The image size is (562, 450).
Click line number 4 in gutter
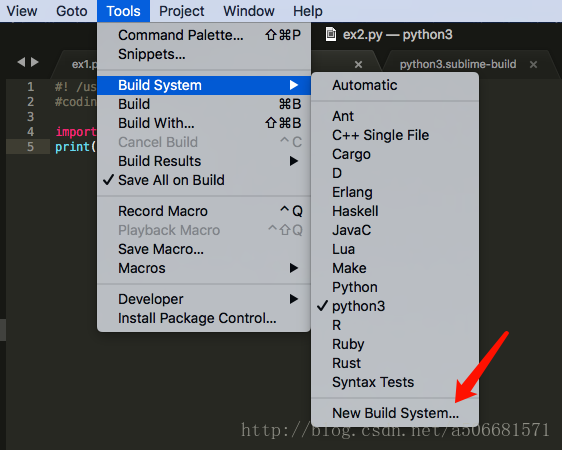[x=30, y=132]
